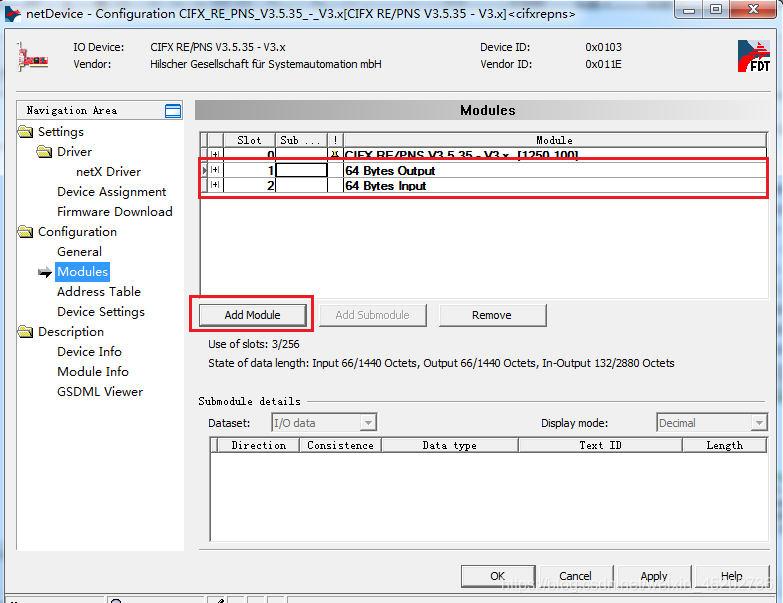783x603 pixels.
Task: Open Address Table page
Action: [x=99, y=292]
